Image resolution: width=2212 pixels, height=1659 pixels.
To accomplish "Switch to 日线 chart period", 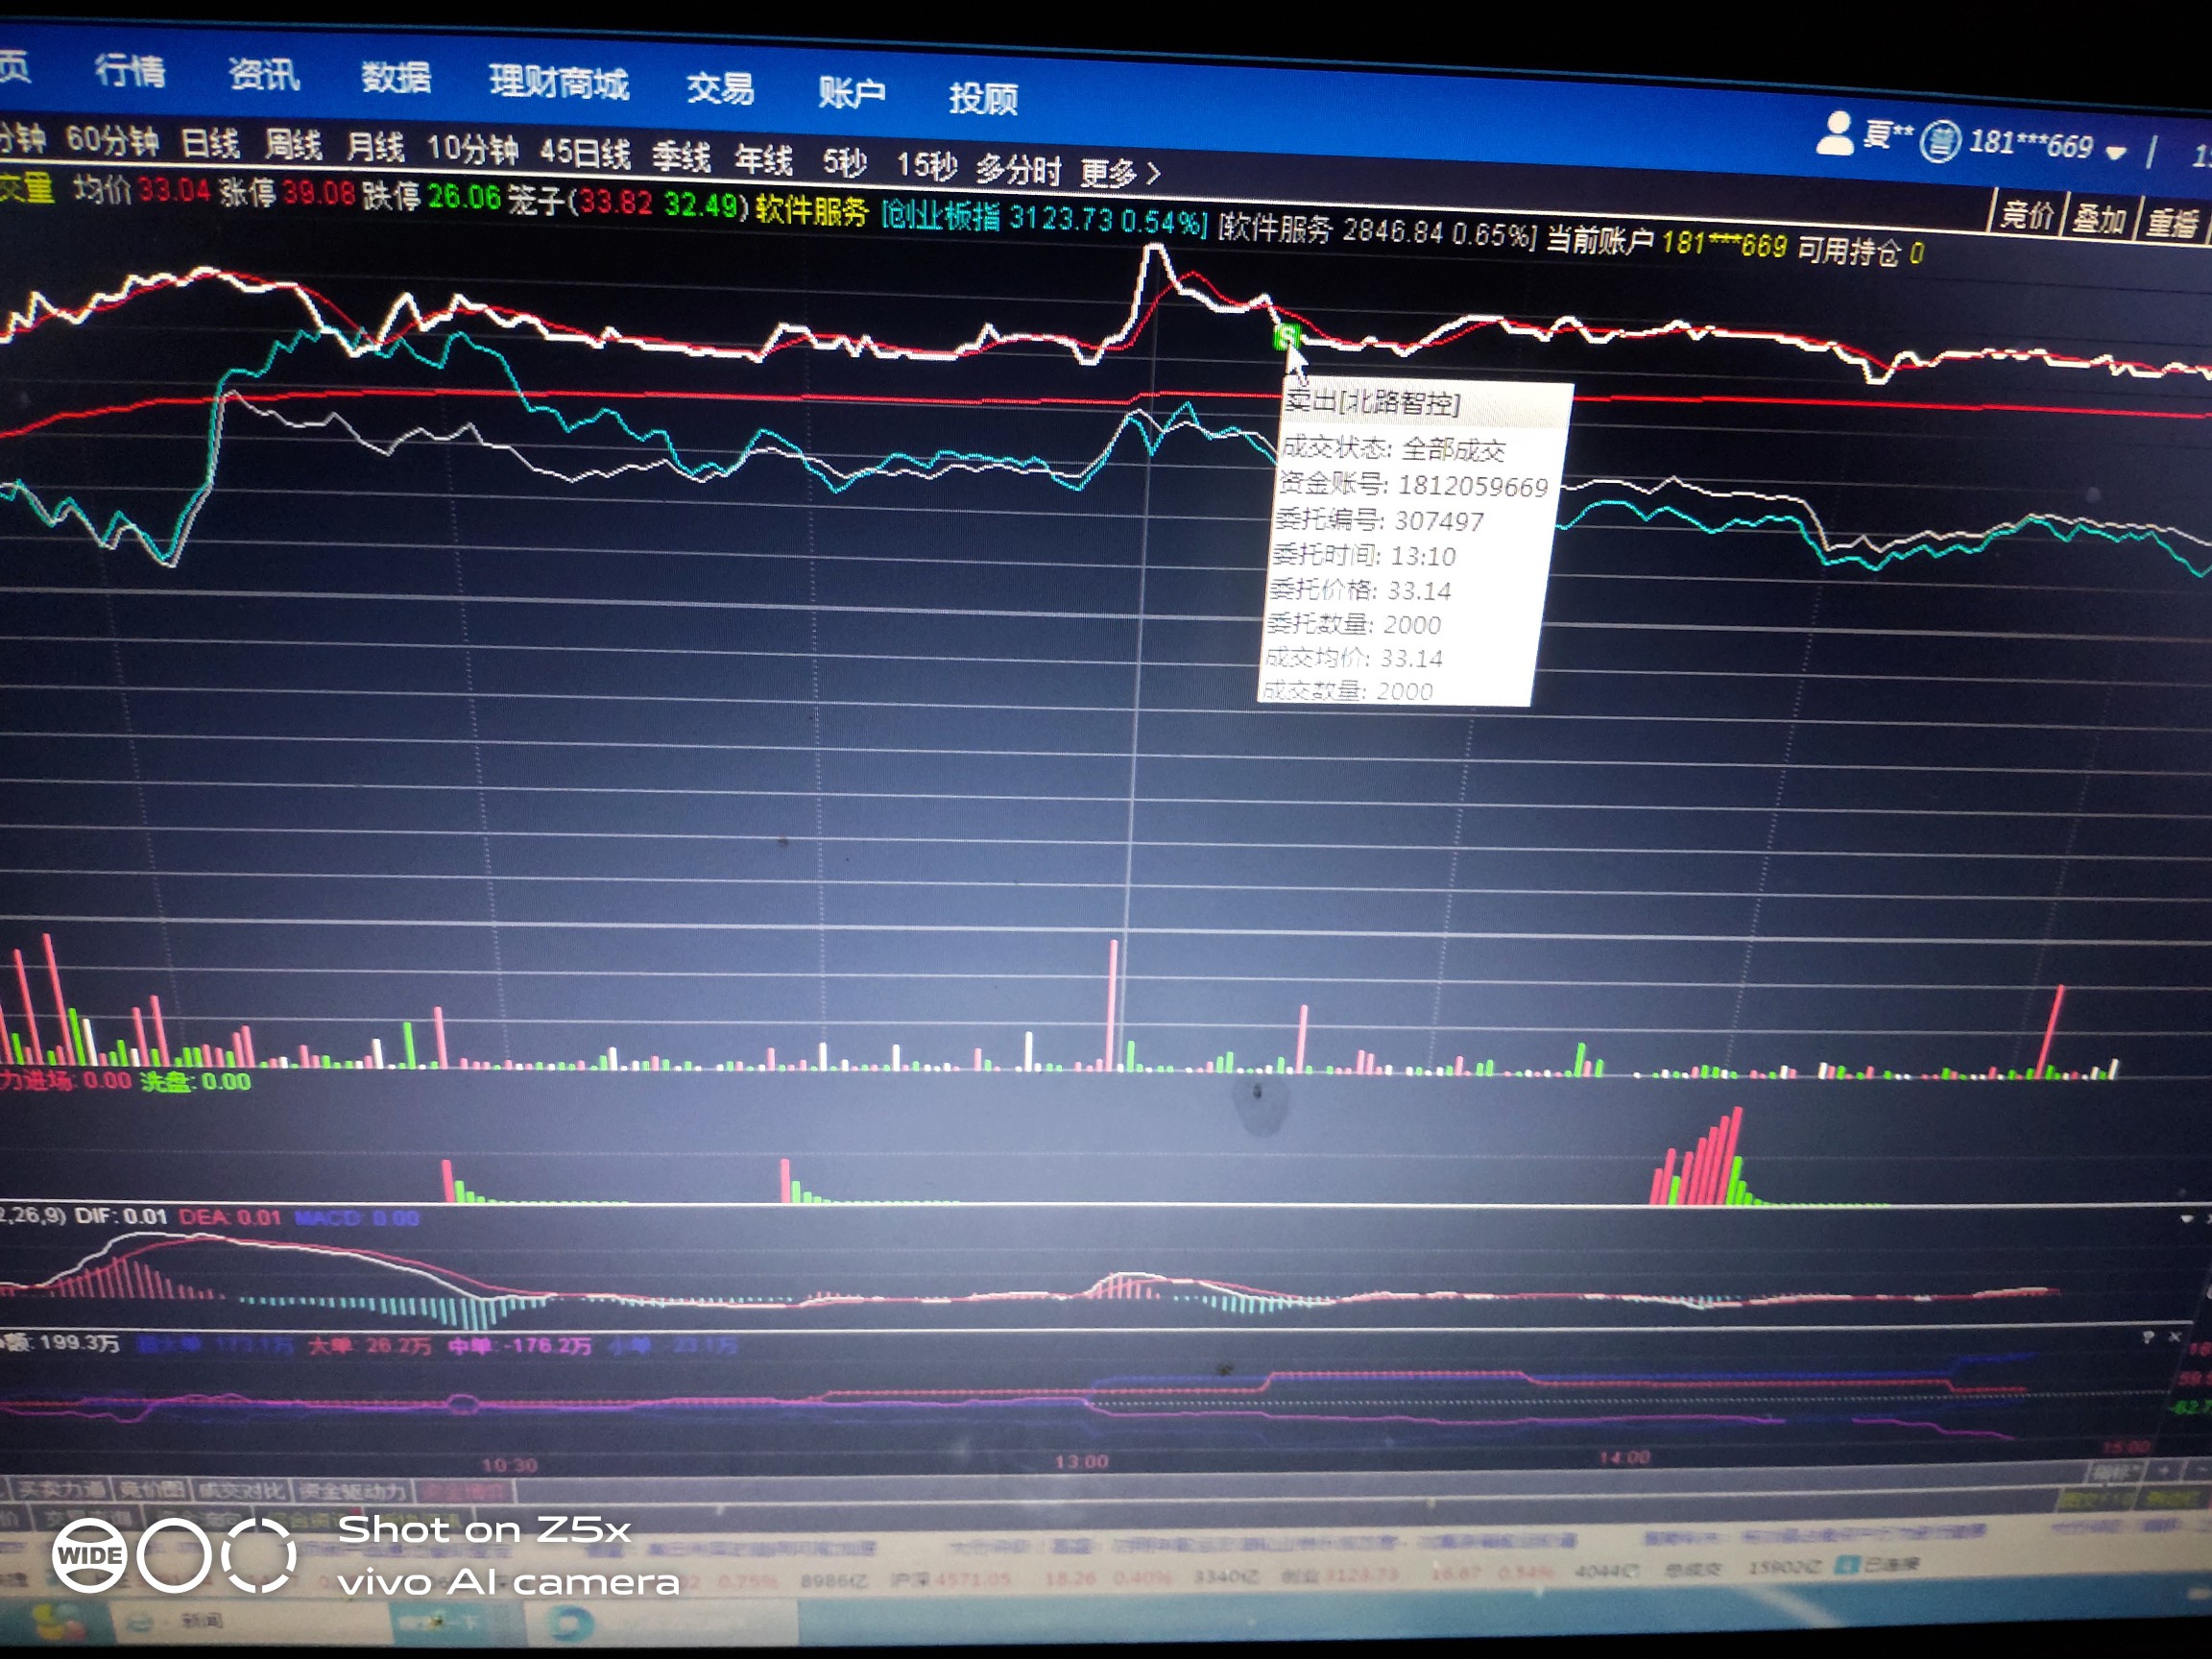I will 210,143.
